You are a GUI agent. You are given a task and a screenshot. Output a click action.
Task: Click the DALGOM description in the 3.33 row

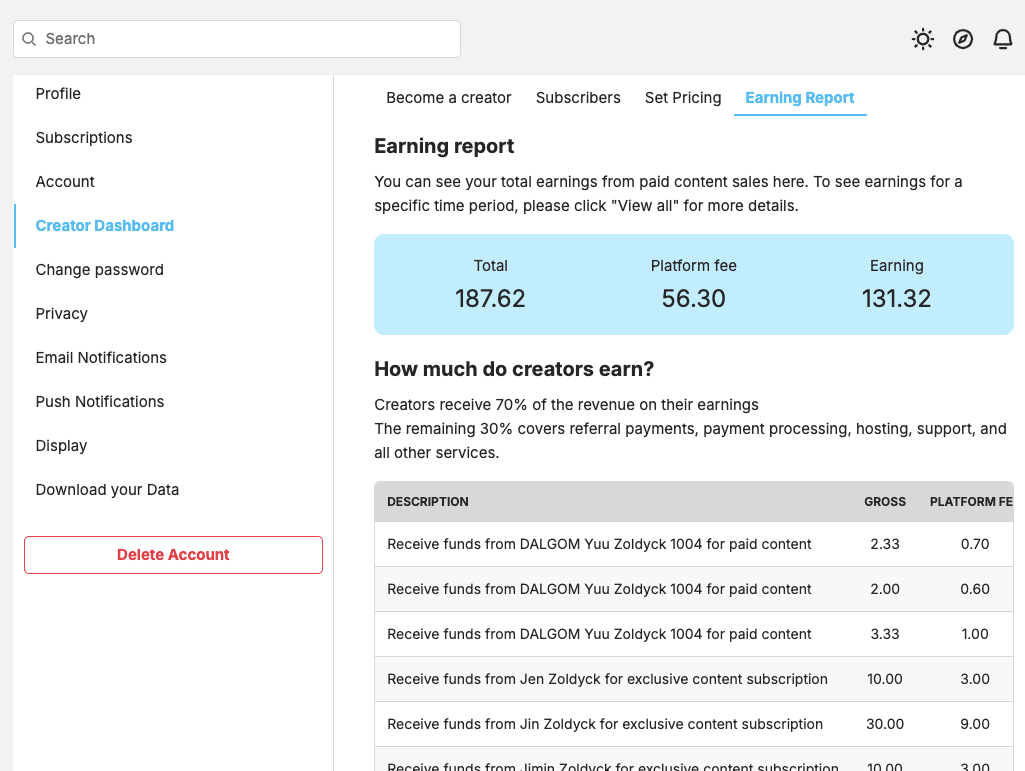point(599,634)
